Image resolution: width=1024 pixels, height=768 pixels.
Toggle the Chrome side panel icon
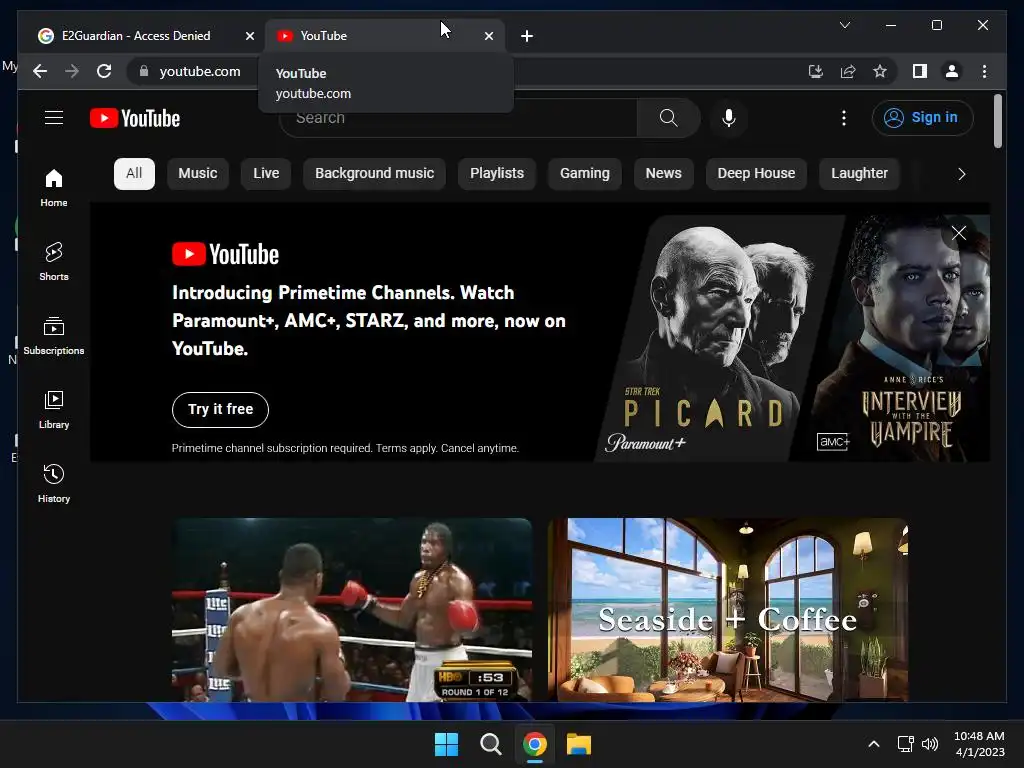coord(920,71)
